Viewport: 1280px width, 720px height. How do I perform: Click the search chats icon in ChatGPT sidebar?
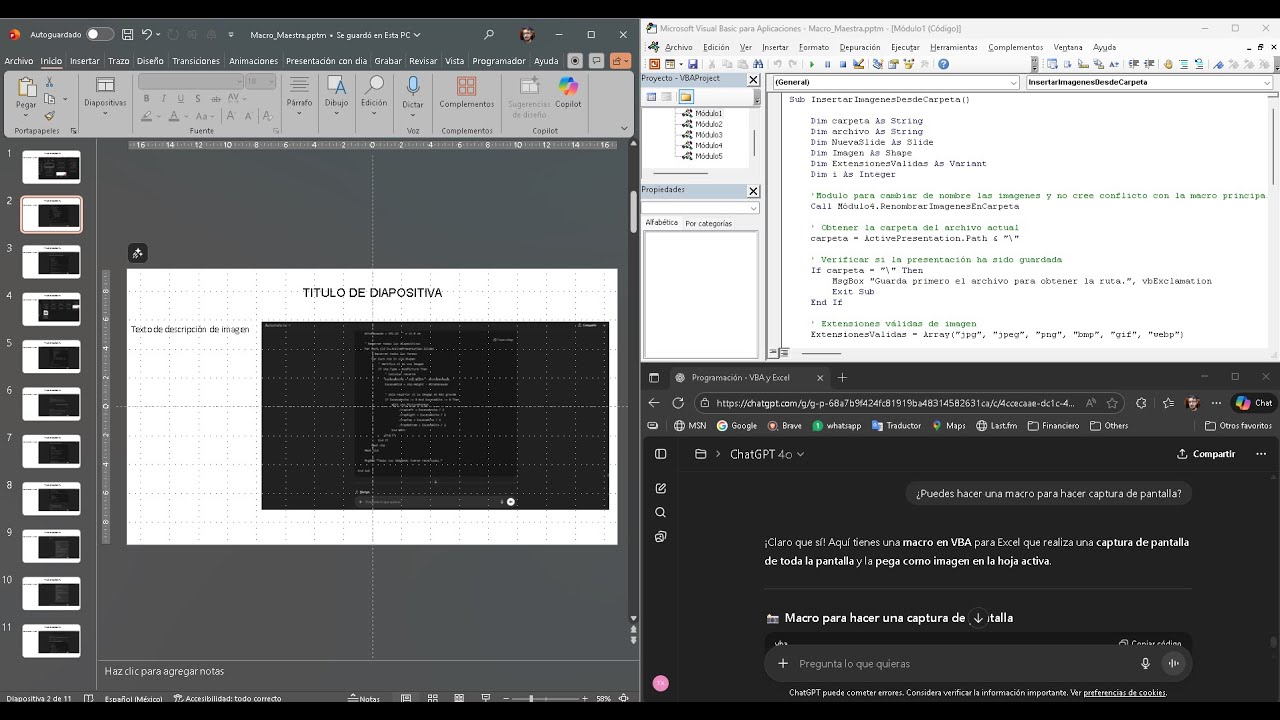(x=660, y=512)
